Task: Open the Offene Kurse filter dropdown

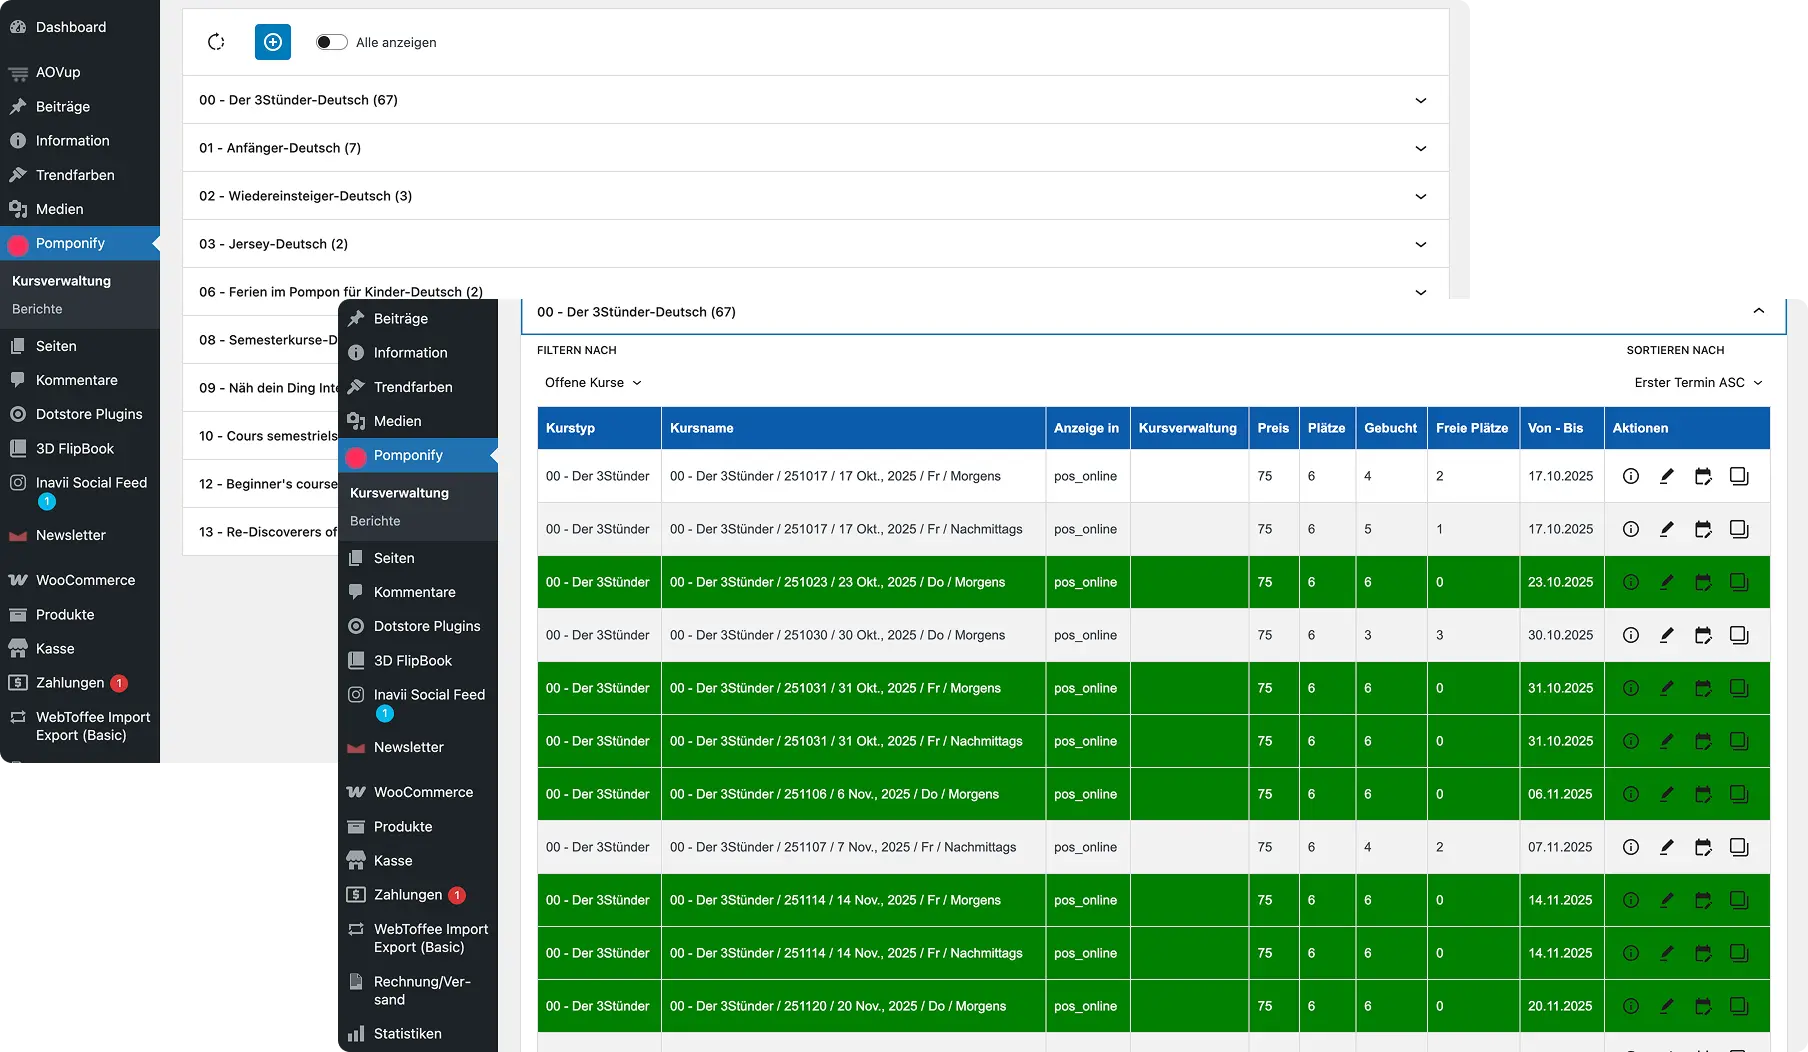Action: tap(593, 383)
